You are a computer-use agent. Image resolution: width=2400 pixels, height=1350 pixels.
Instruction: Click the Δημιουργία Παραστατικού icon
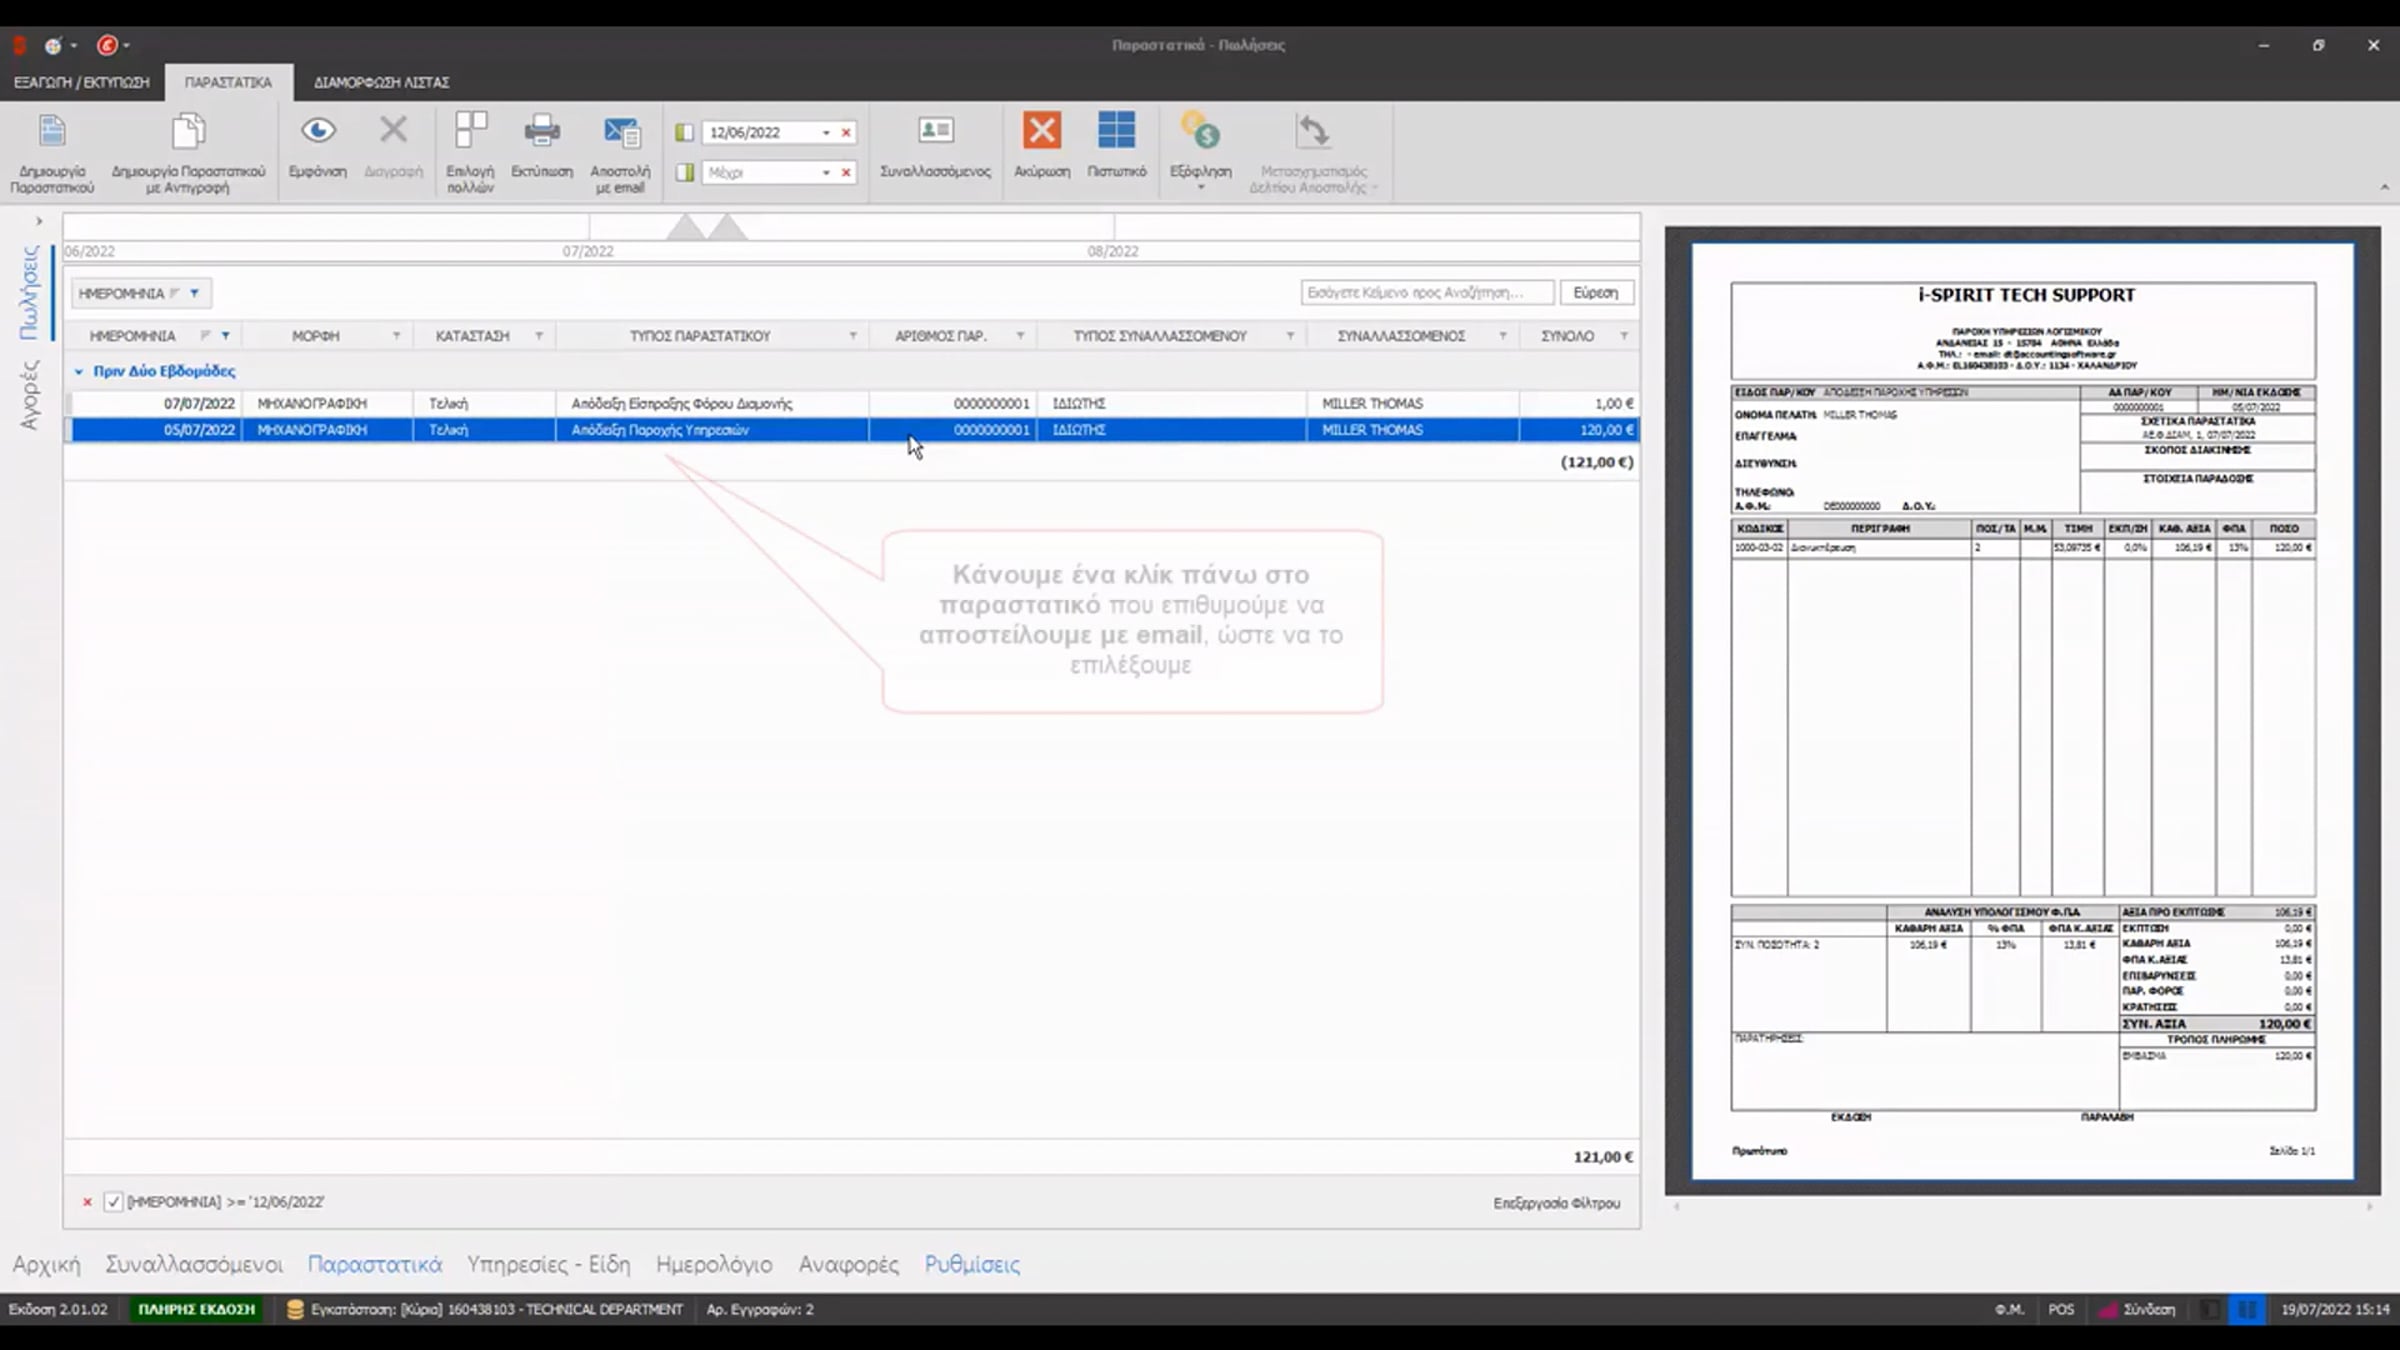52,131
